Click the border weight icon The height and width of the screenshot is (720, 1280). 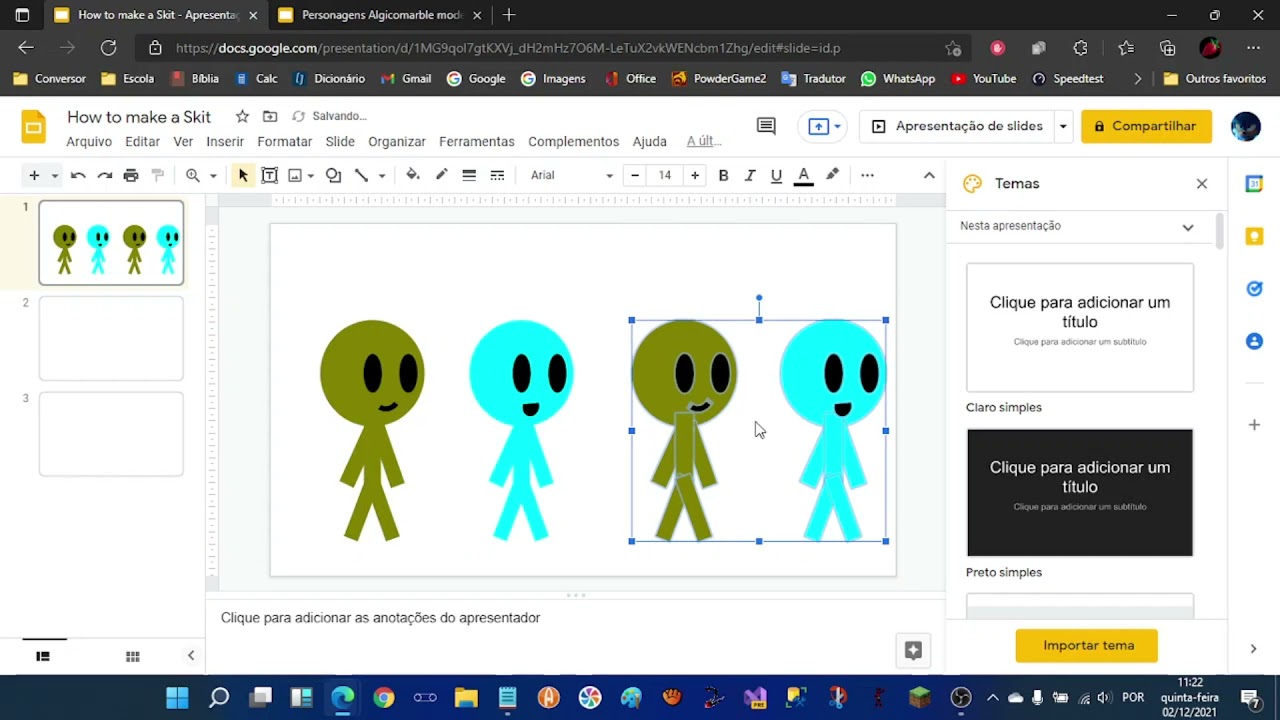point(469,176)
